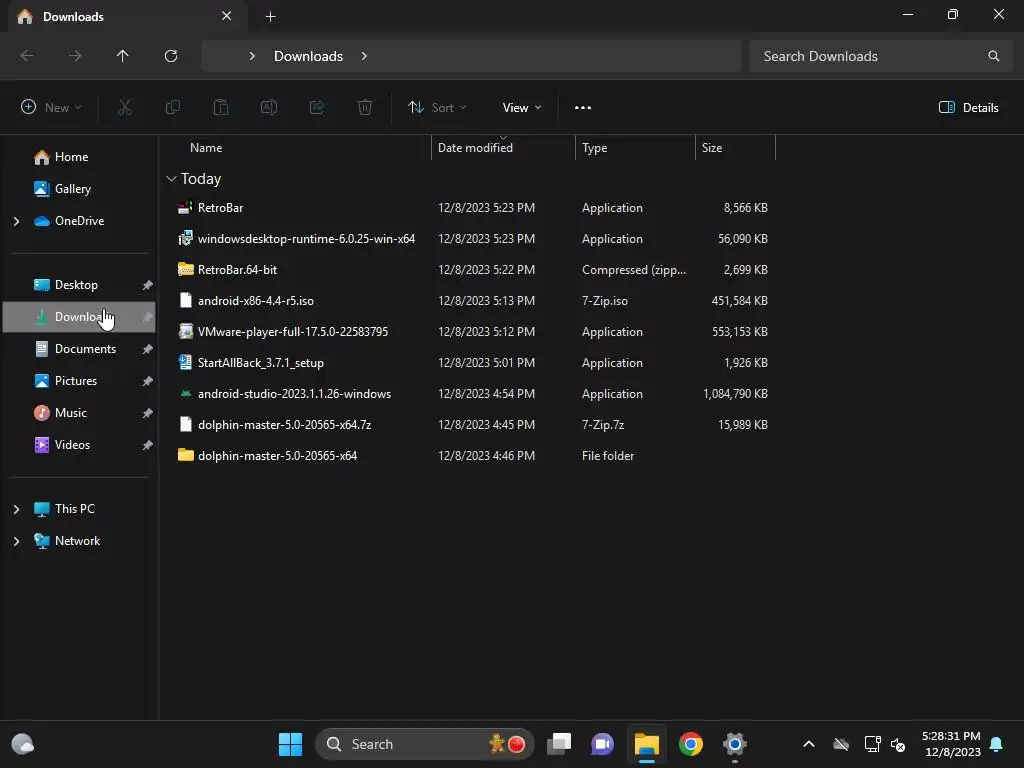Open weather widget on taskbar

(x=23, y=744)
